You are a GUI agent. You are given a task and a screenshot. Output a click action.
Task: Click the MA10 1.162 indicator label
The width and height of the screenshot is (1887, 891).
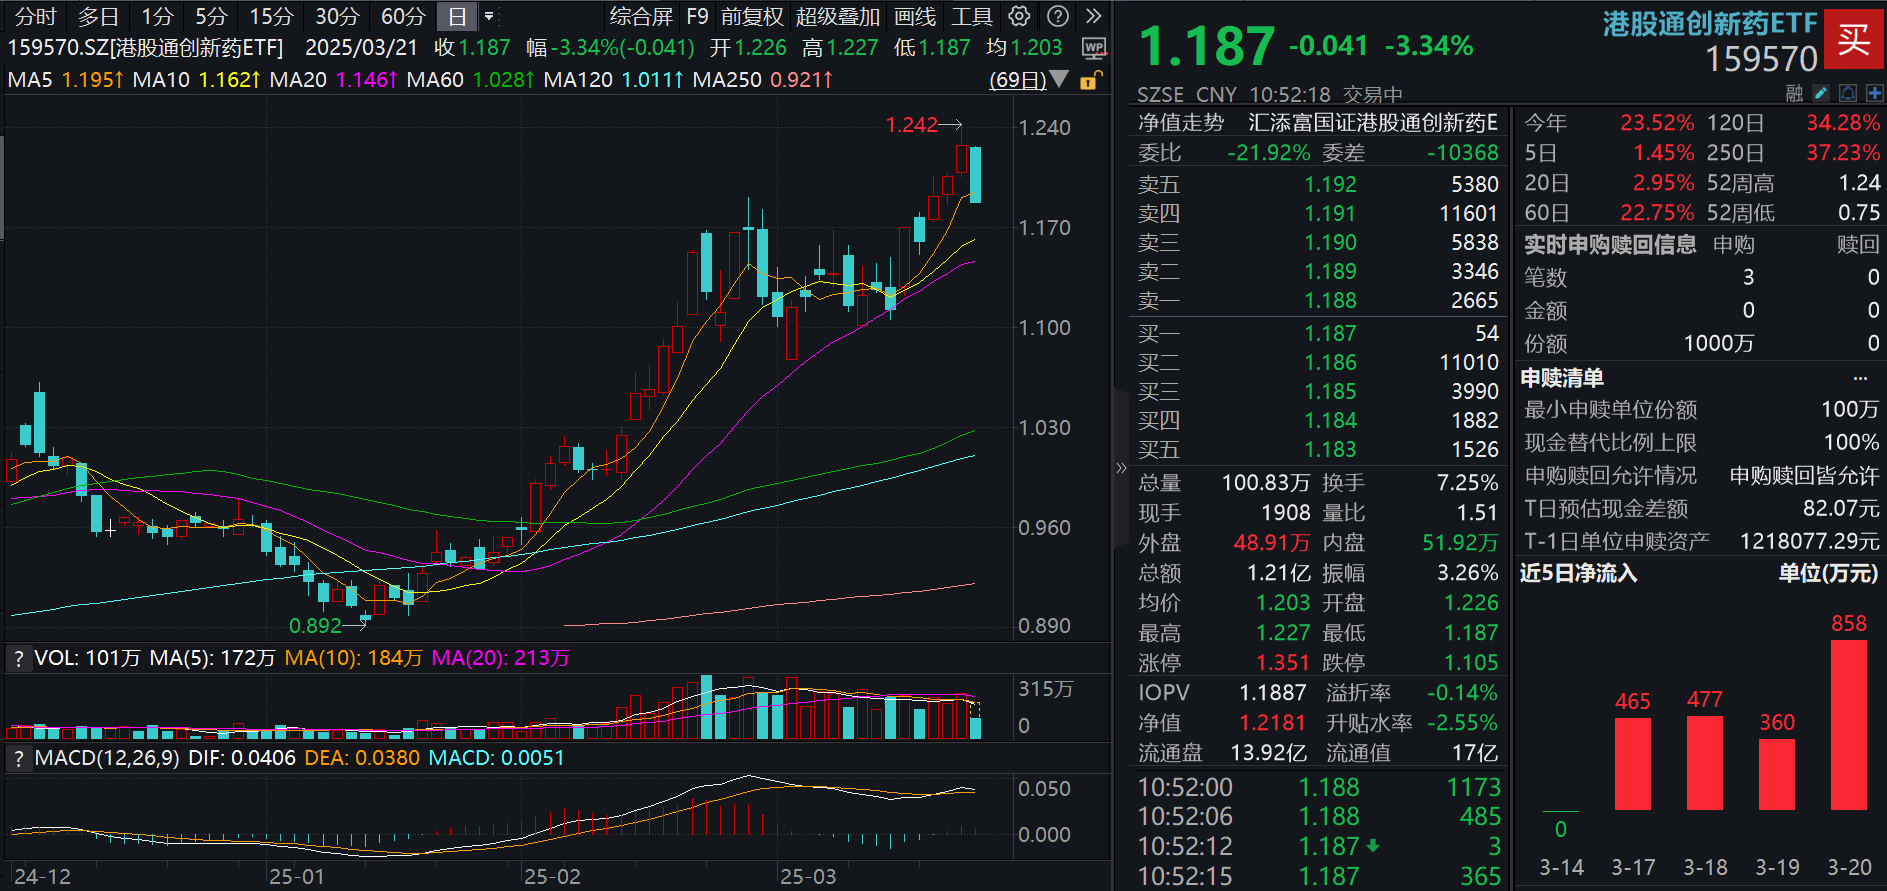click(x=197, y=79)
